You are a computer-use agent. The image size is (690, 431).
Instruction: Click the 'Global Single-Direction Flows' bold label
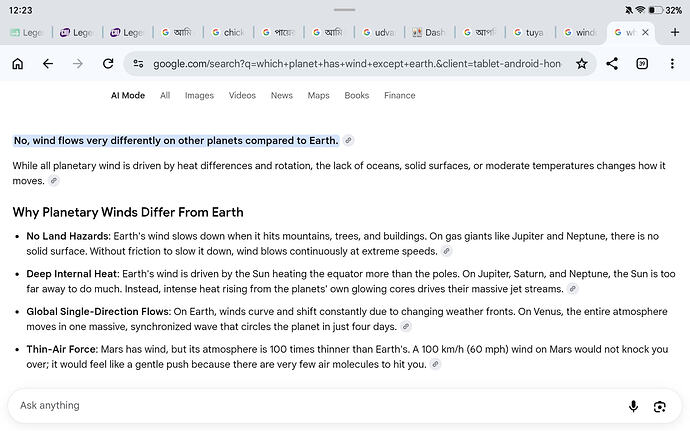tap(99, 311)
